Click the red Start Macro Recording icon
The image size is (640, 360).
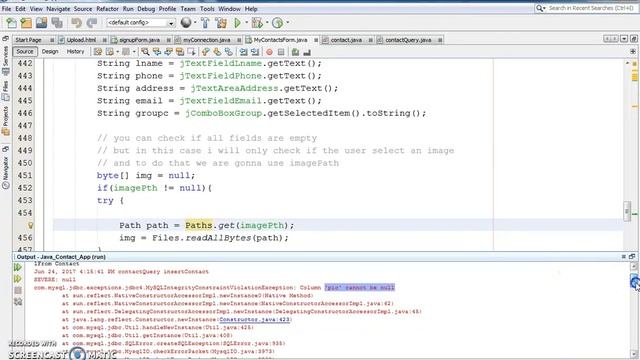pos(269,52)
